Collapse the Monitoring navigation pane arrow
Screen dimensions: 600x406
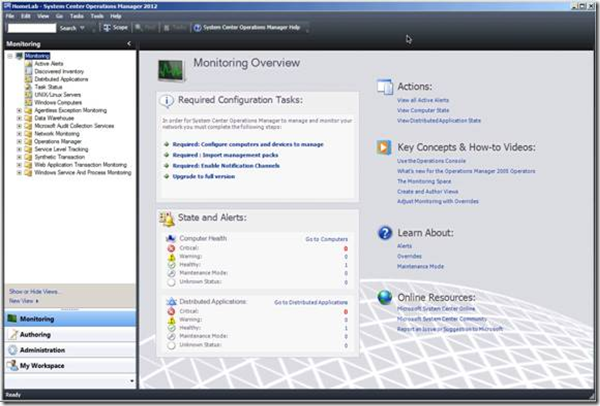(x=129, y=44)
